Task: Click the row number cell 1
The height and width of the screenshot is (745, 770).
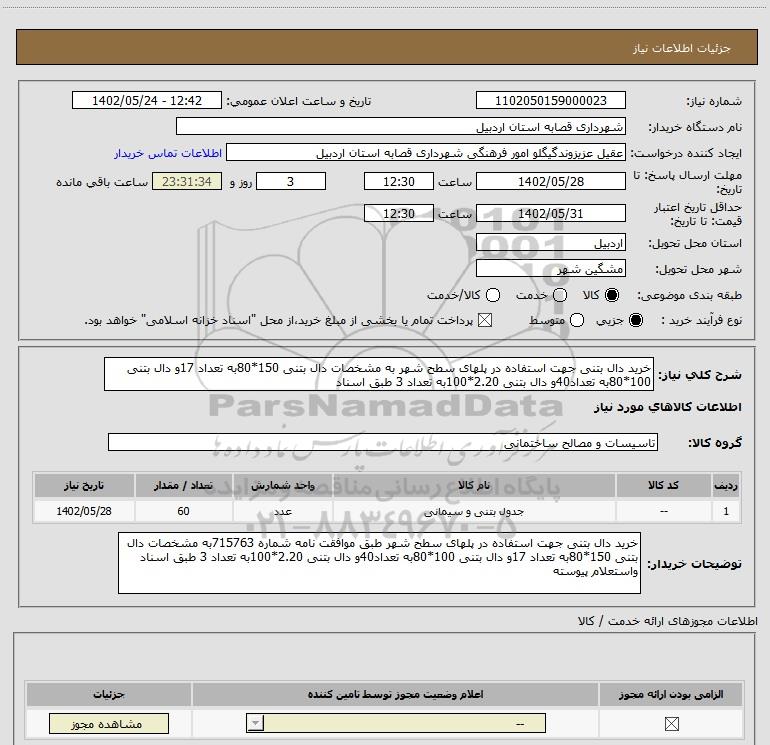Action: (726, 511)
